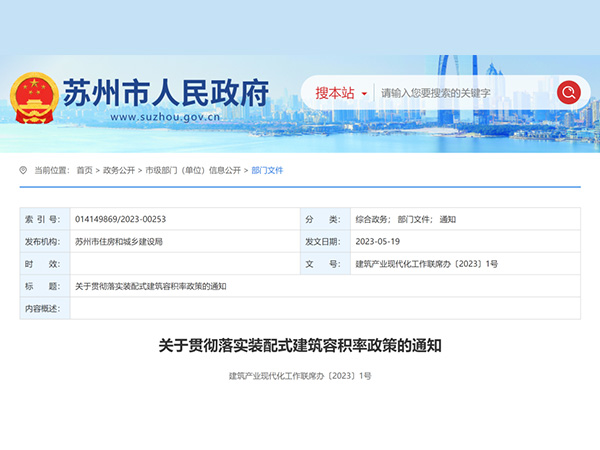The height and width of the screenshot is (450, 600).
Task: Click the 内容概述 label cell
Action: coord(45,308)
